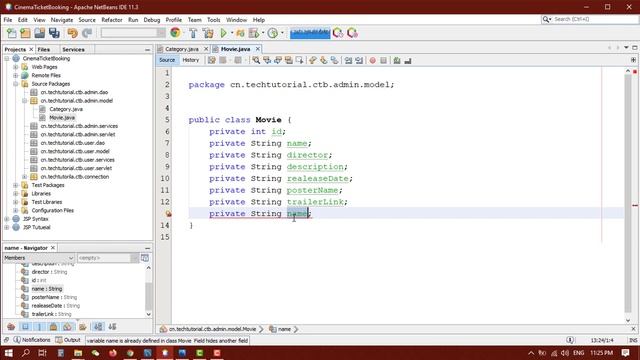Open File Explorer from the taskbar
This screenshot has width=640, height=360.
[x=78, y=353]
